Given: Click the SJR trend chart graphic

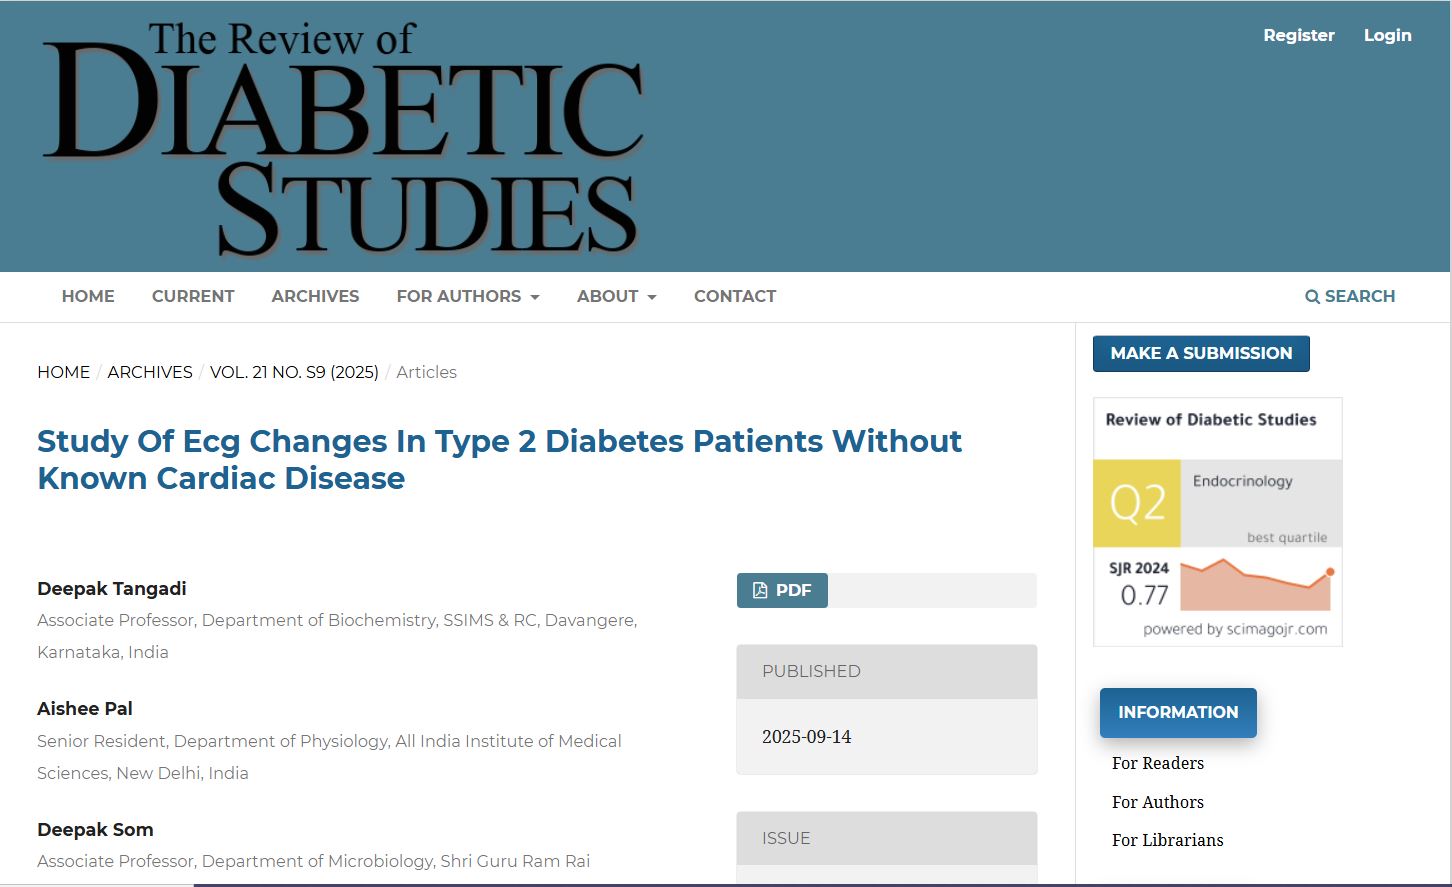Looking at the screenshot, I should pyautogui.click(x=1257, y=585).
